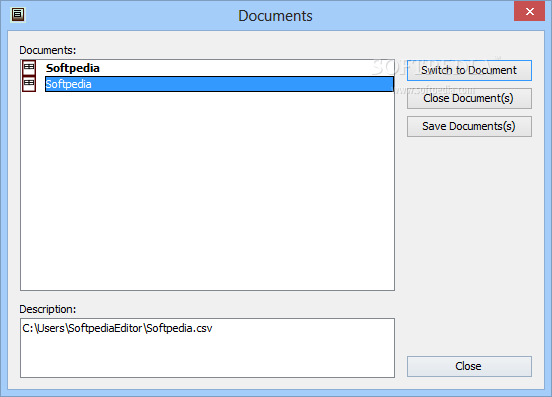Click the Close button at bottom right
This screenshot has height=397, width=552.
[x=469, y=366]
